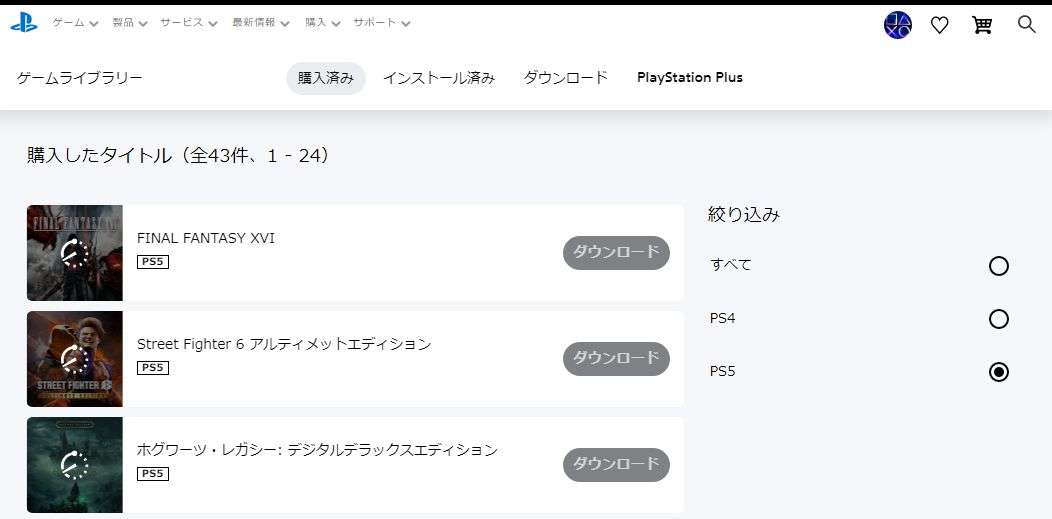Click the FINAL FANTASY XVI loading spinner icon
1052x519 pixels.
(x=75, y=253)
